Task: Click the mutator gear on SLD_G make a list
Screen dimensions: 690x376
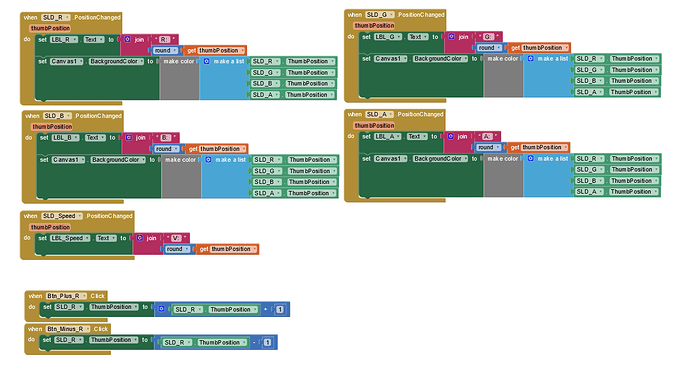Action: [531, 59]
